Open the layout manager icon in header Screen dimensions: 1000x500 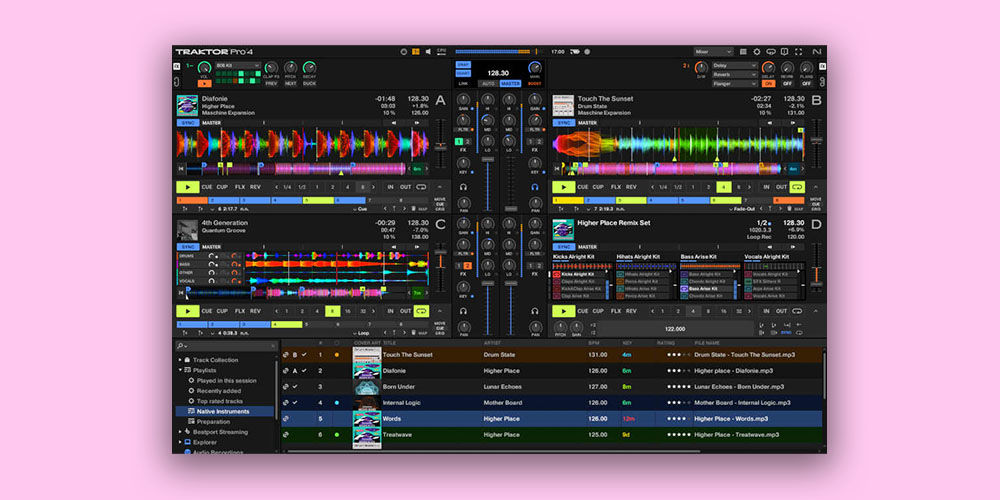tap(744, 52)
